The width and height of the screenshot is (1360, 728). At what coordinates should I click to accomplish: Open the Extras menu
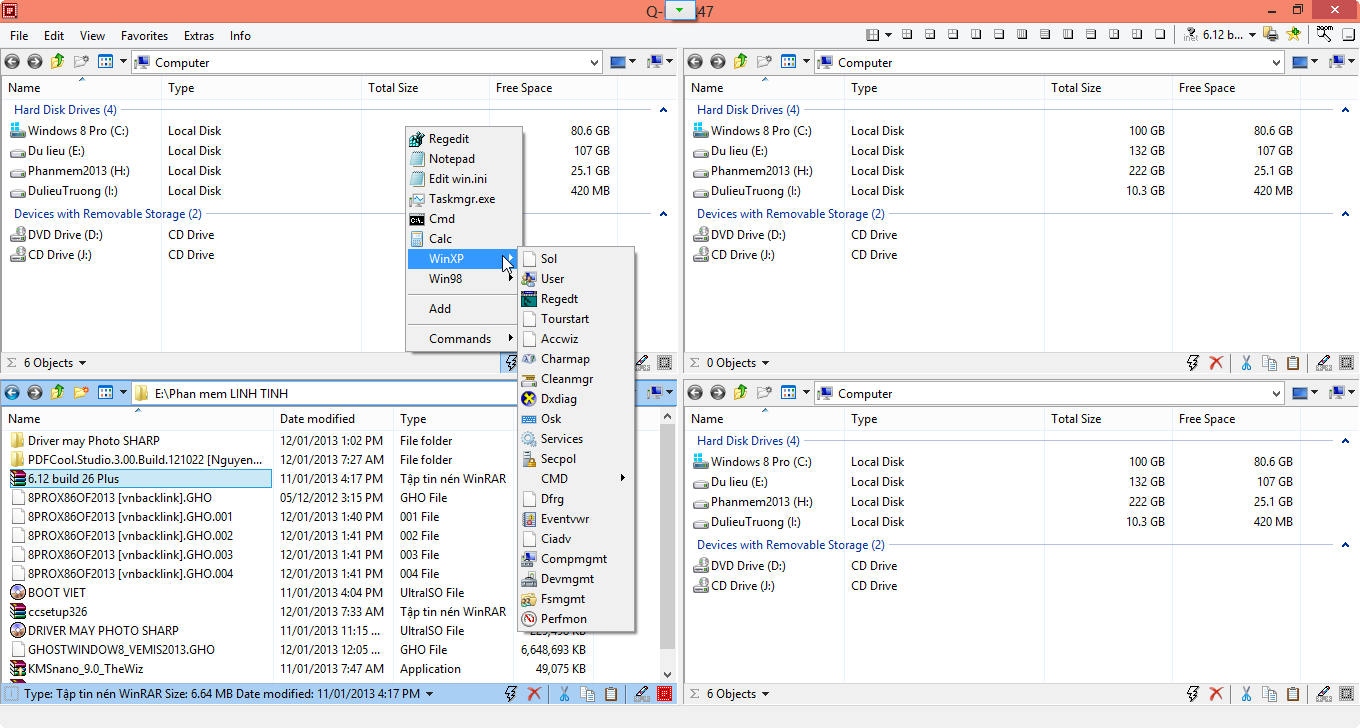point(199,35)
